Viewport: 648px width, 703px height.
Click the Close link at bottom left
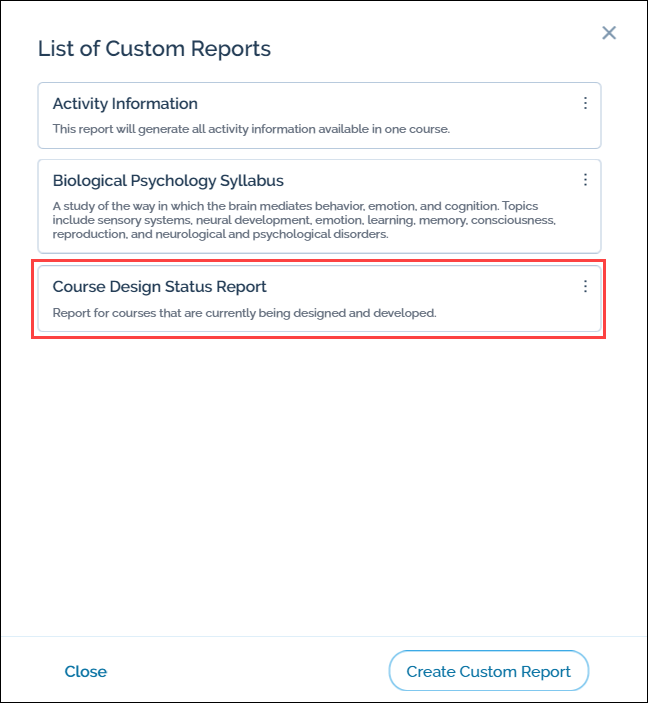pyautogui.click(x=86, y=671)
